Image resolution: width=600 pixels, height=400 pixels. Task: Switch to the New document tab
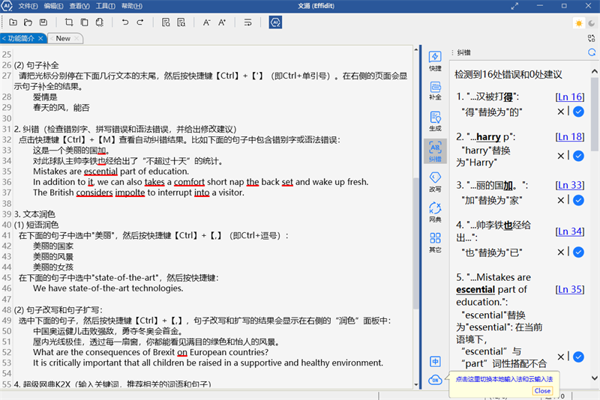(x=63, y=38)
